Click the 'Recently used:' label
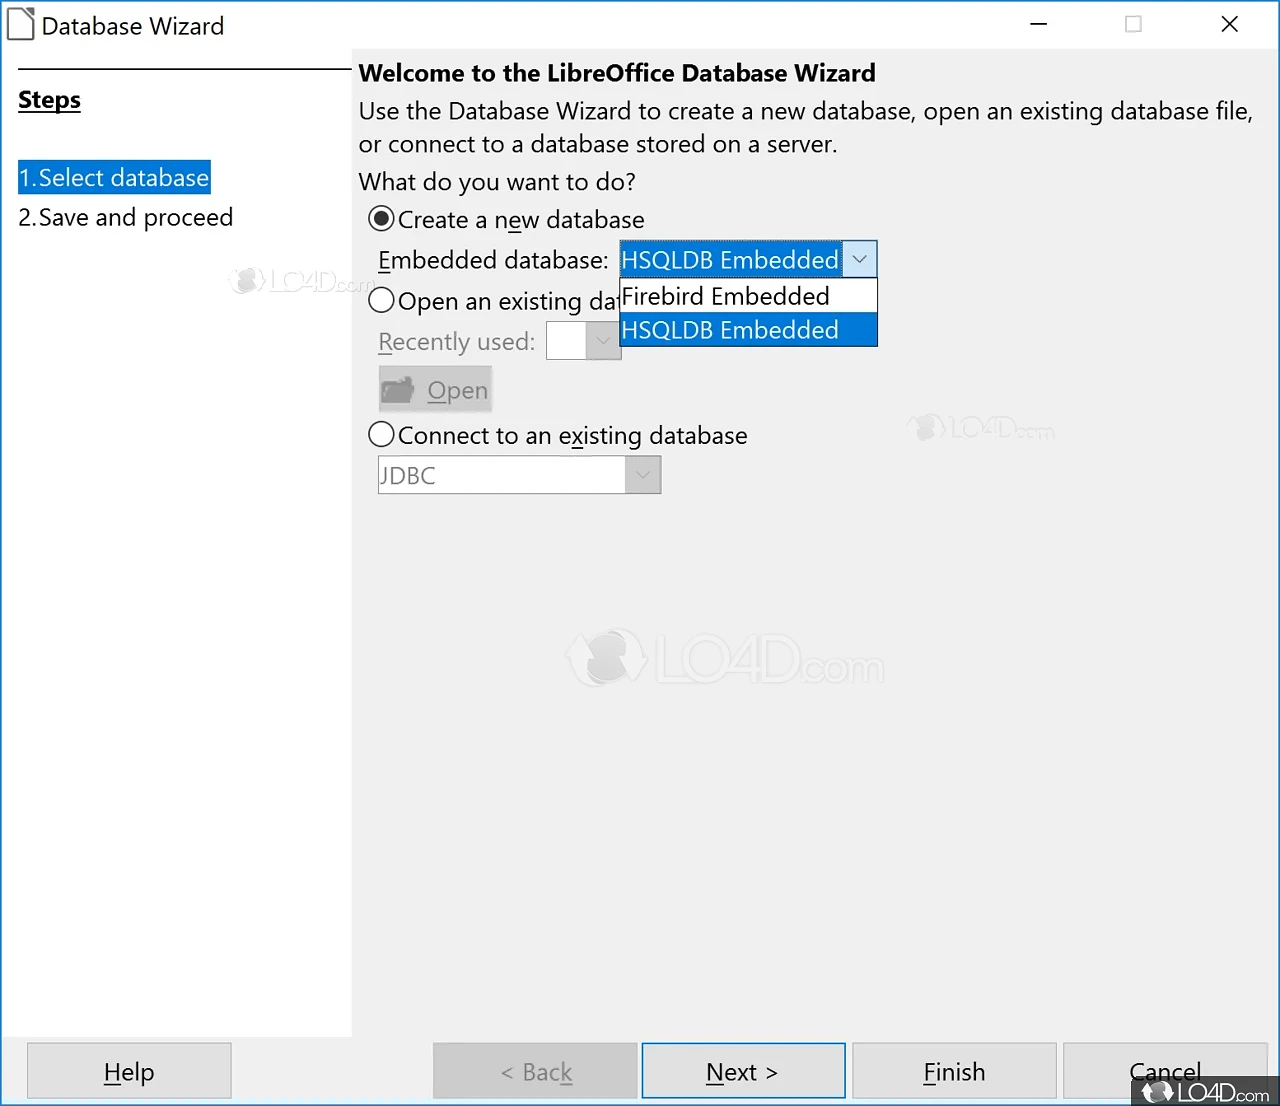Viewport: 1280px width, 1106px height. 456,342
